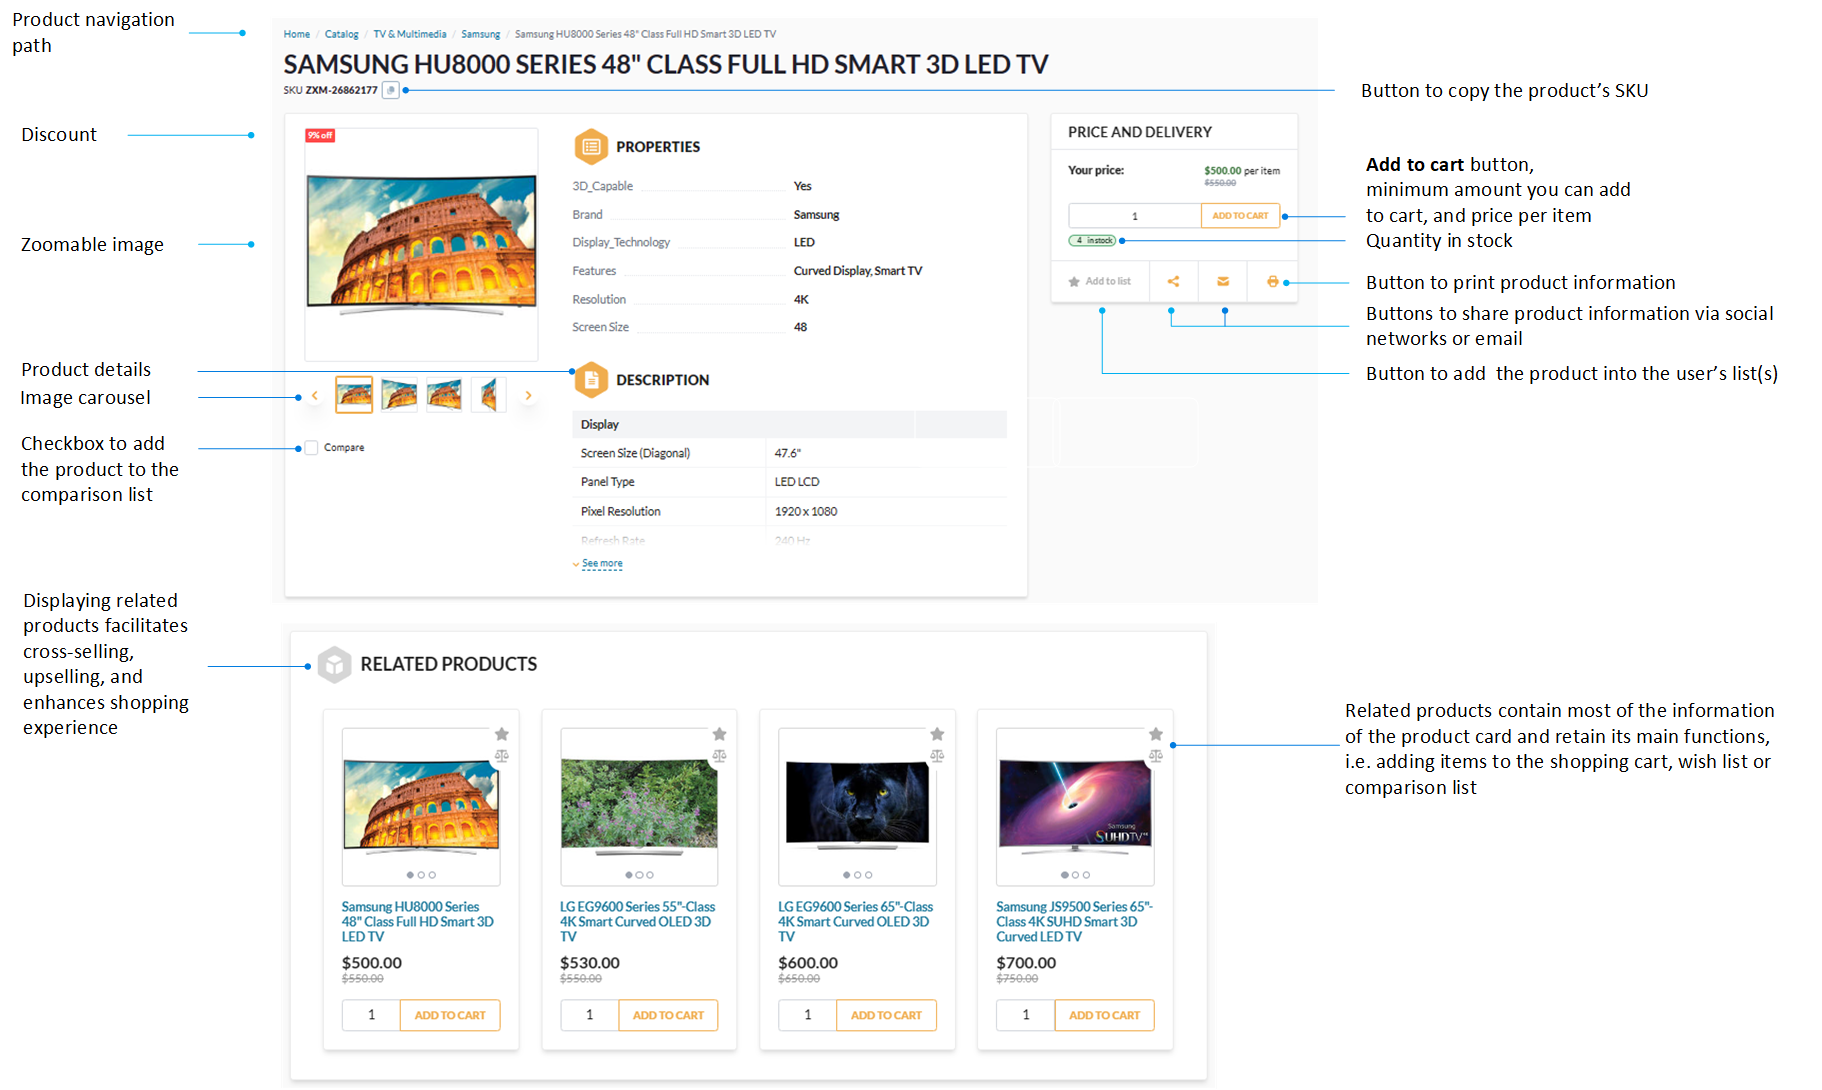The image size is (1822, 1090).
Task: Open Catalog in the breadcrumb
Action: (x=341, y=34)
